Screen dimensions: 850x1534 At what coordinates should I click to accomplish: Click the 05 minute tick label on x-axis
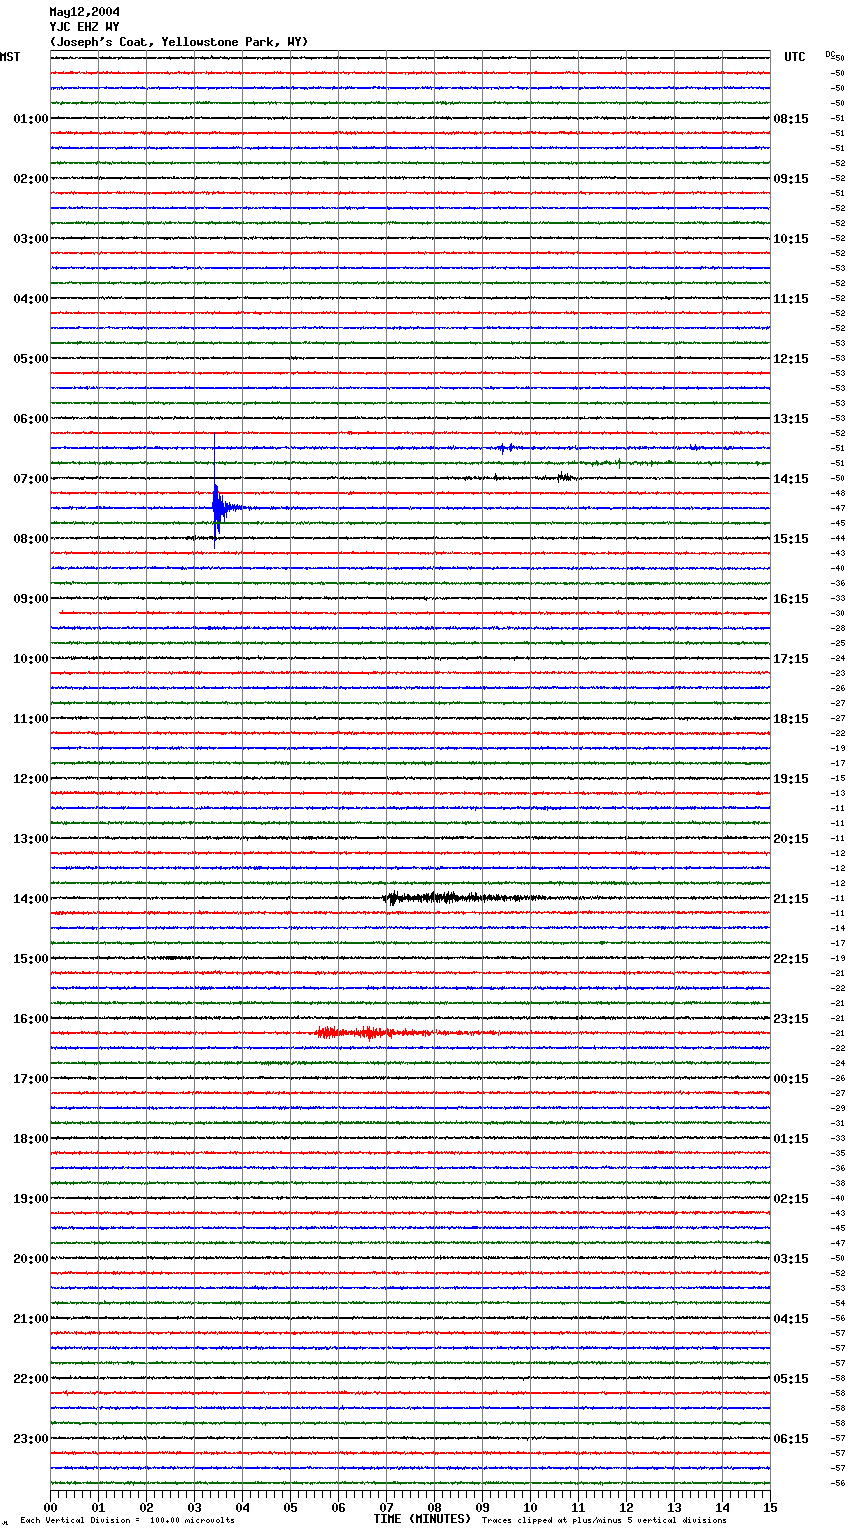[290, 1507]
